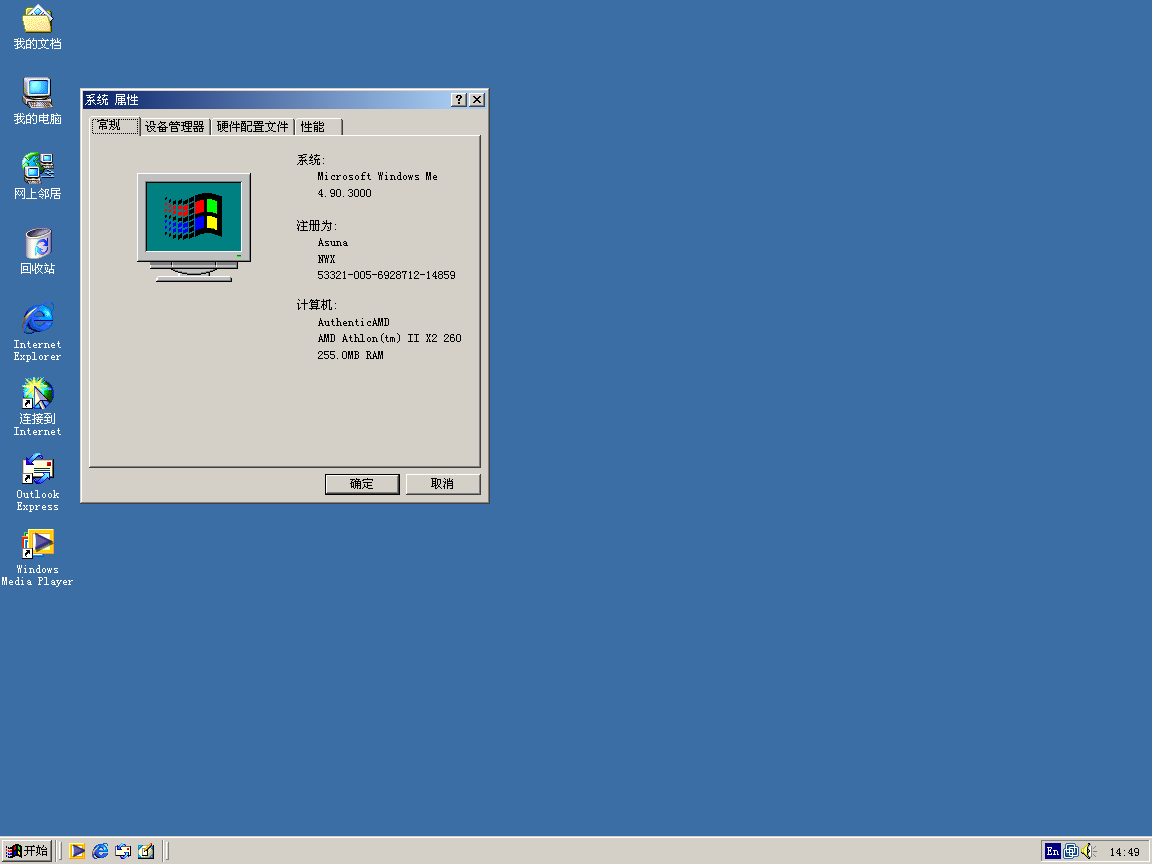Click the AMD Athlon(tm) II X2 260 text
Screen dimensions: 1152x864
pyautogui.click(x=389, y=339)
